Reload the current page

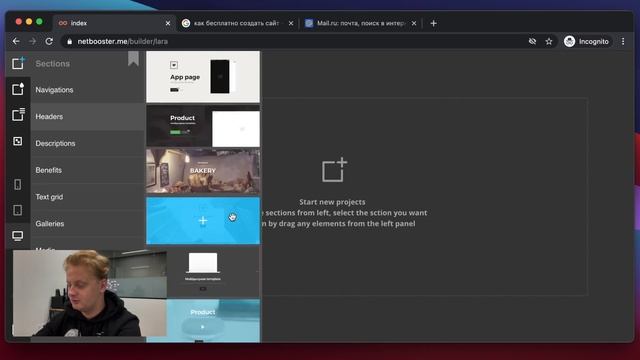49,41
